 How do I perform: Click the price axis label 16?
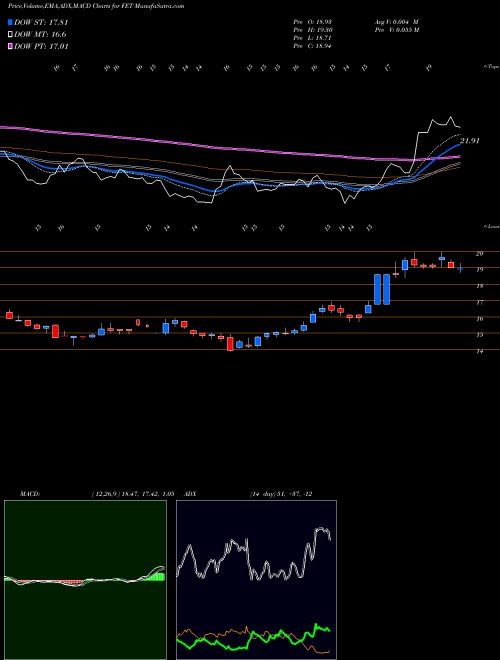[479, 319]
